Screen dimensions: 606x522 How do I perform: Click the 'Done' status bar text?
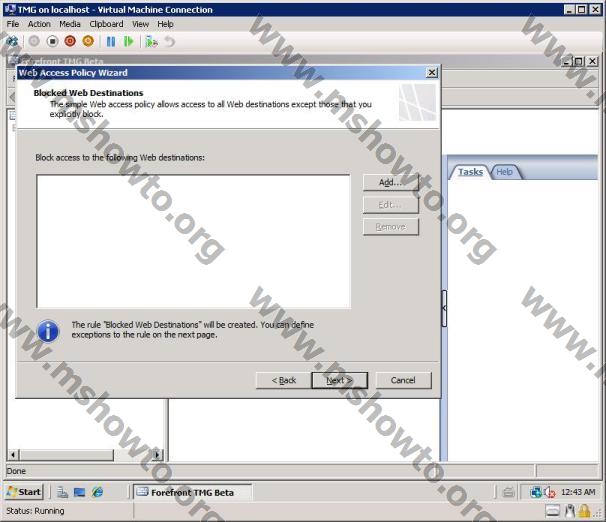(16, 471)
